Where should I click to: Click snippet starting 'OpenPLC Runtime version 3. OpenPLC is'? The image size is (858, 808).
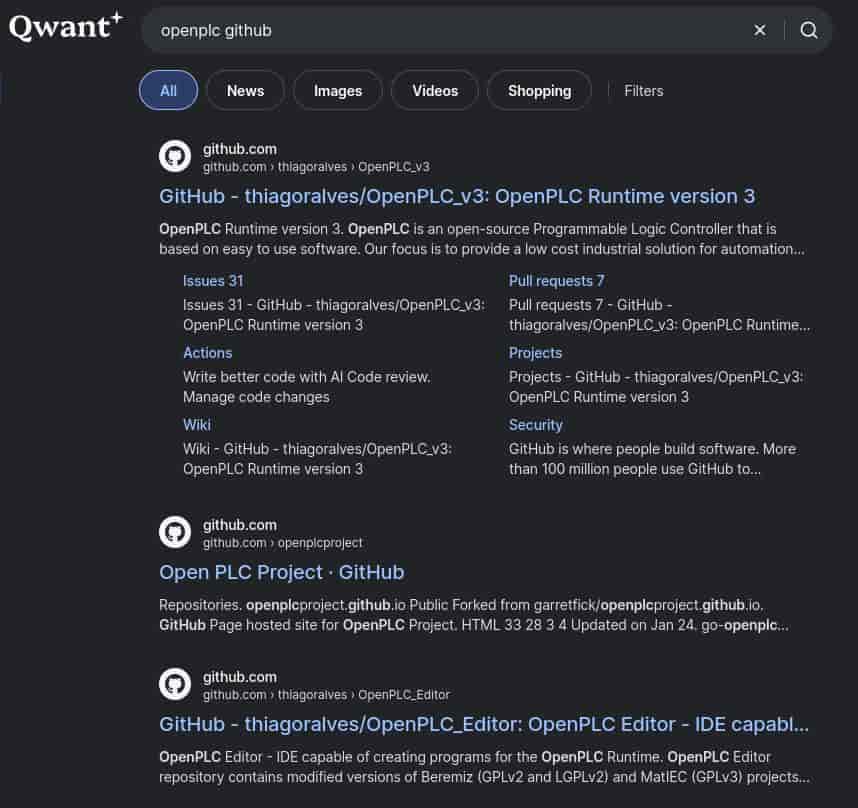[482, 239]
